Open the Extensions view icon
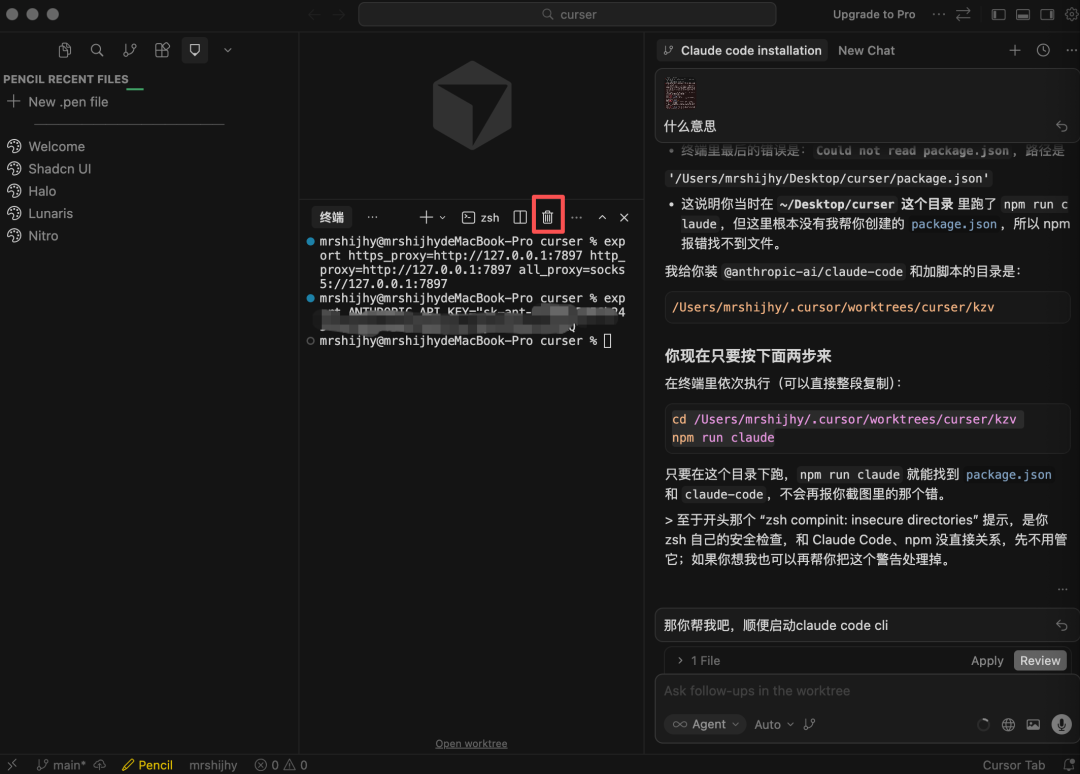The width and height of the screenshot is (1080, 774). (x=162, y=49)
